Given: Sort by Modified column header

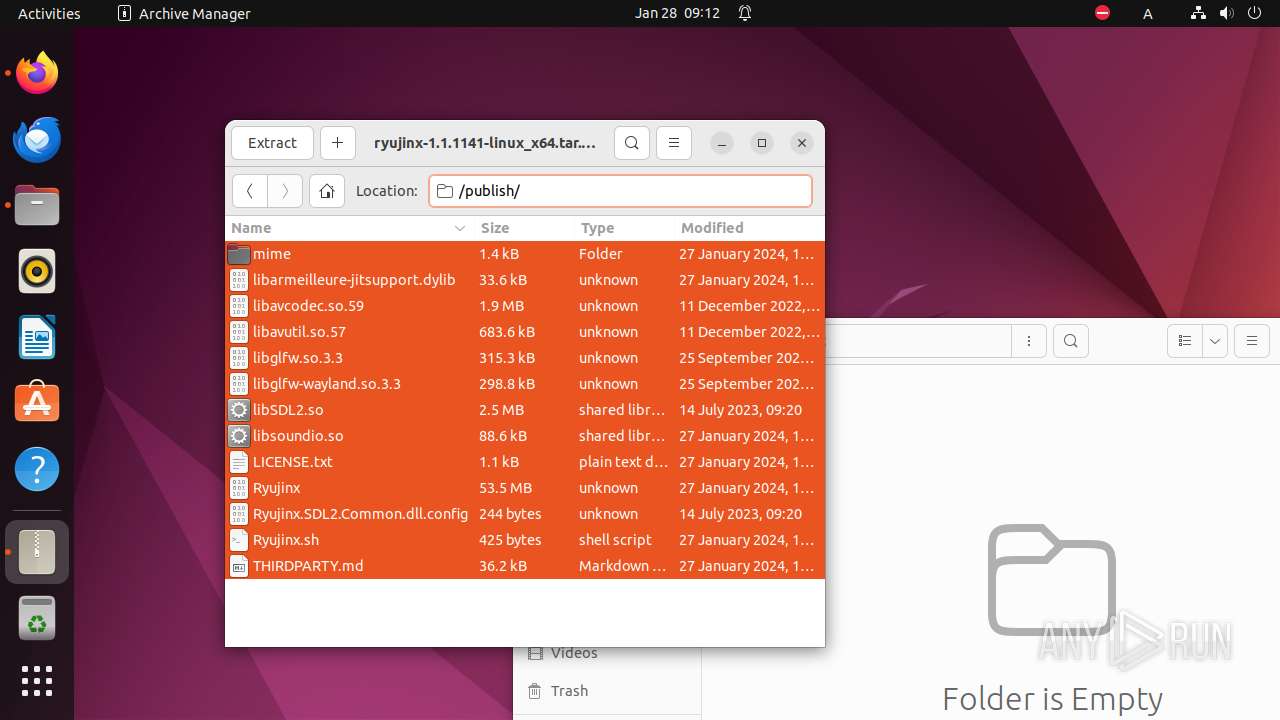Looking at the screenshot, I should [x=750, y=228].
